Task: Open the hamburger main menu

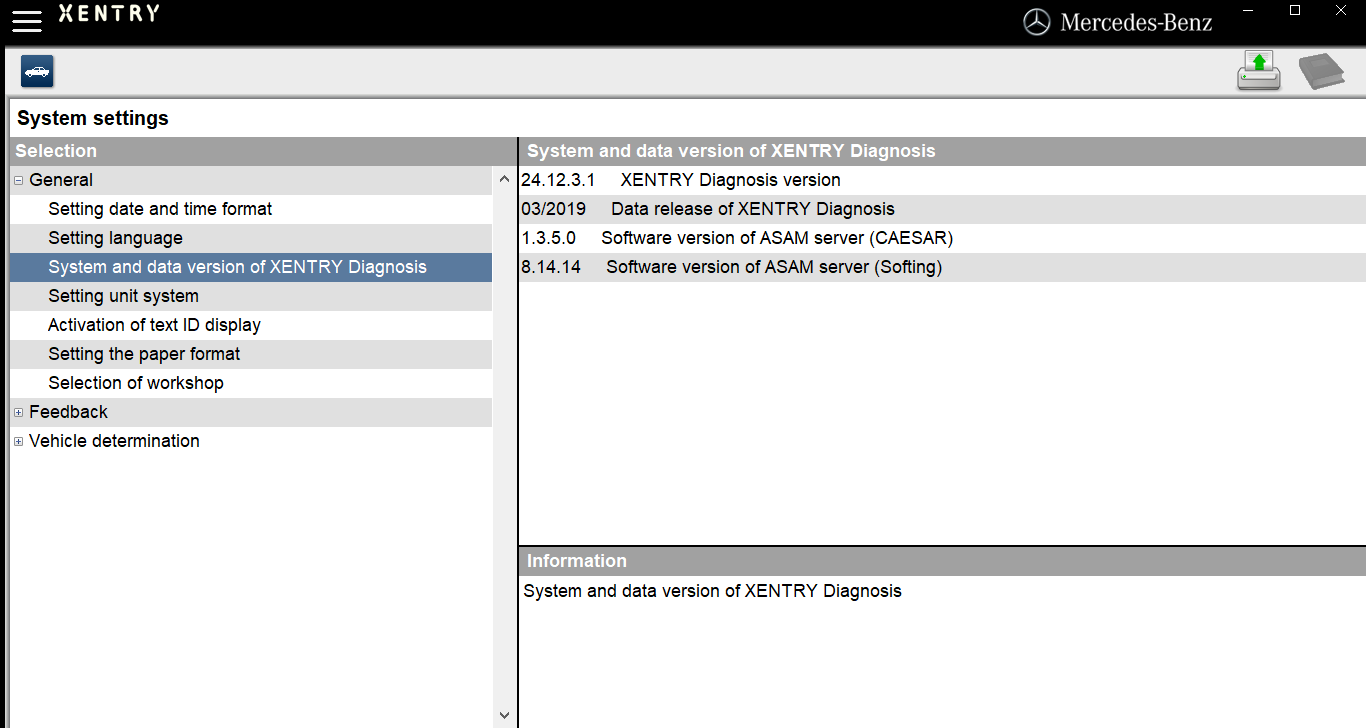Action: 27,21
